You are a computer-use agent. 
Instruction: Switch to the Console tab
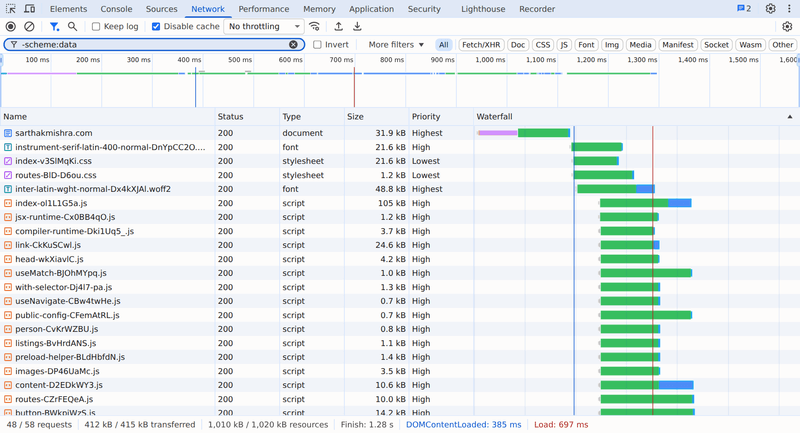[x=116, y=9]
